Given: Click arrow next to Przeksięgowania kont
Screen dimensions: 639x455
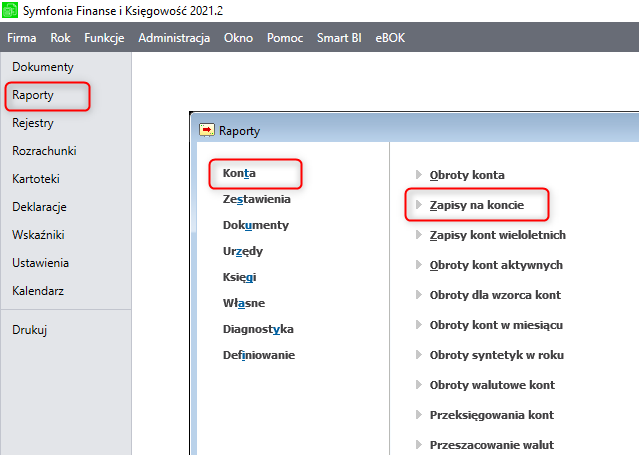Looking at the screenshot, I should click(419, 415).
